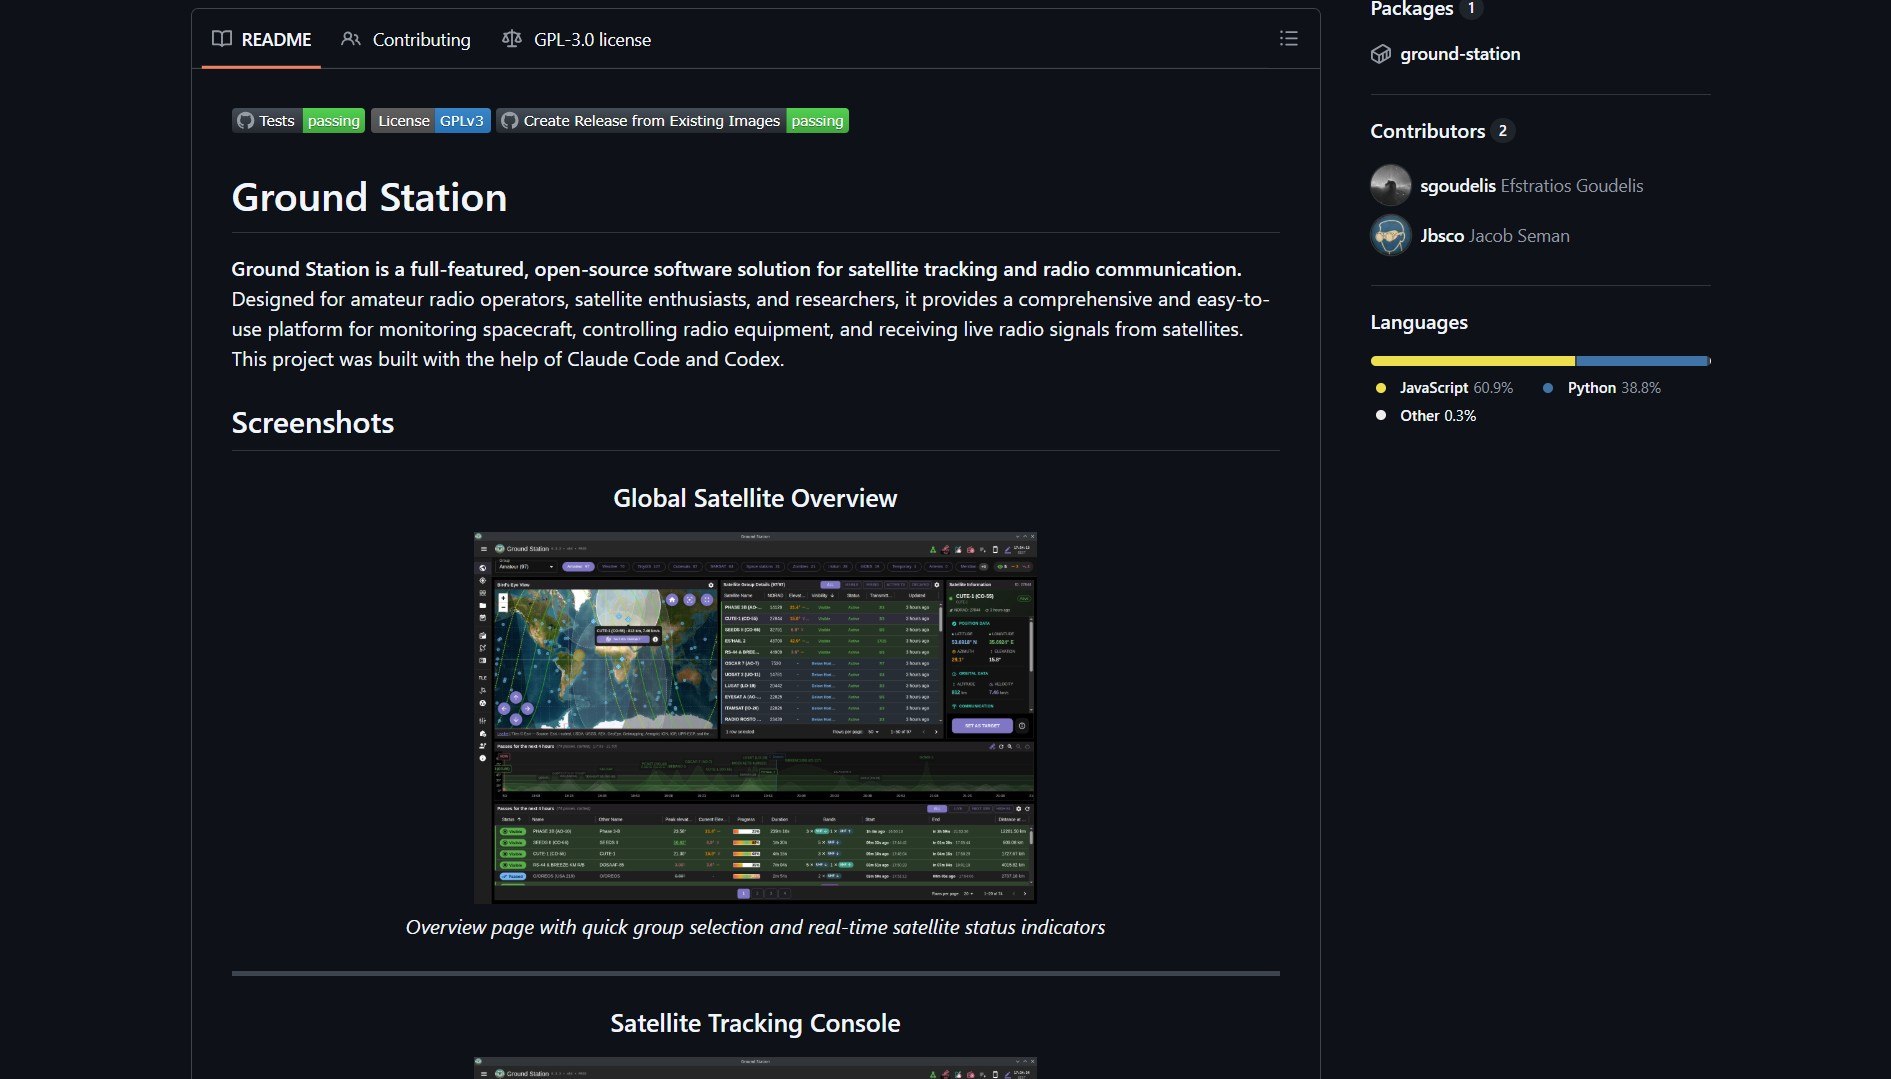Image resolution: width=1891 pixels, height=1079 pixels.
Task: Open the ground-station package link
Action: (1460, 54)
